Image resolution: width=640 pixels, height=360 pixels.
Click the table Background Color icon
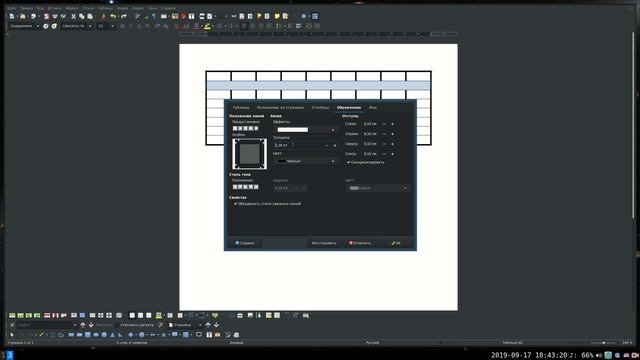[x=158, y=316]
